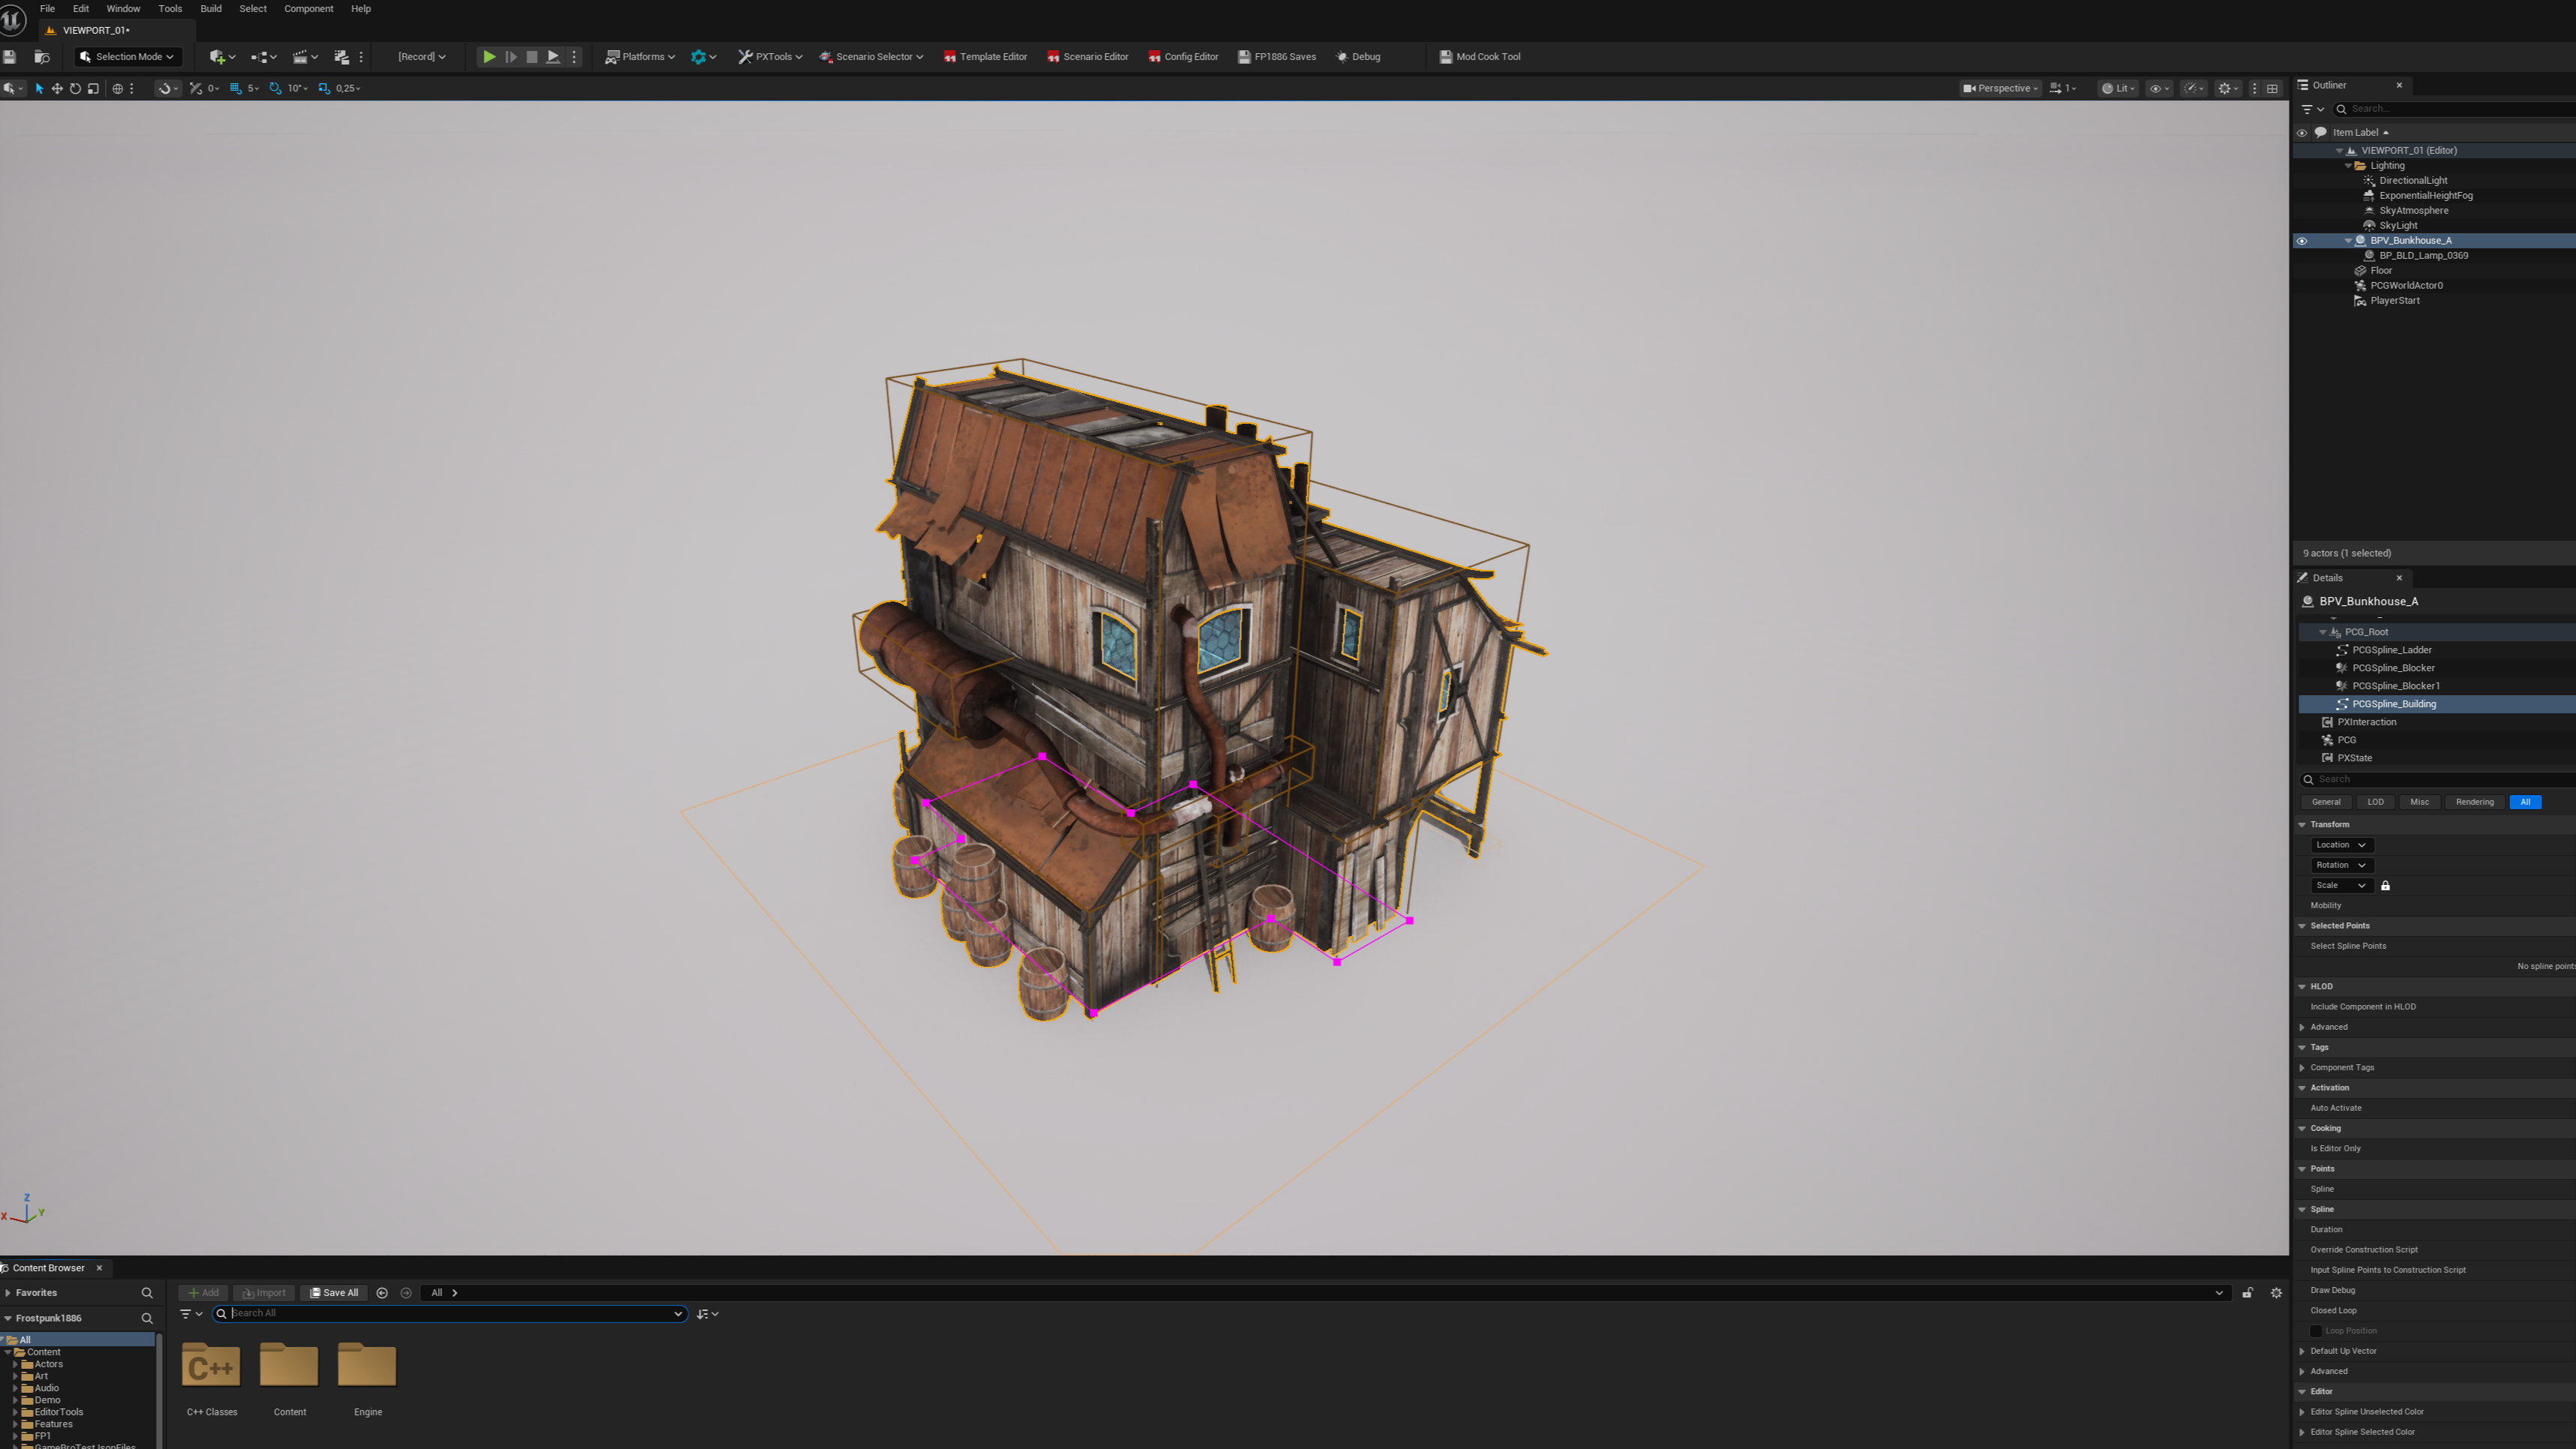Open the Browse content icon in toolbar
The image size is (2576, 1449).
pos(42,57)
